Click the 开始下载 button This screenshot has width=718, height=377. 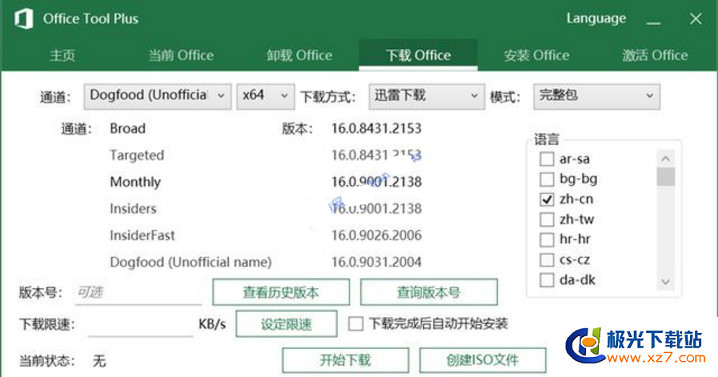point(345,360)
